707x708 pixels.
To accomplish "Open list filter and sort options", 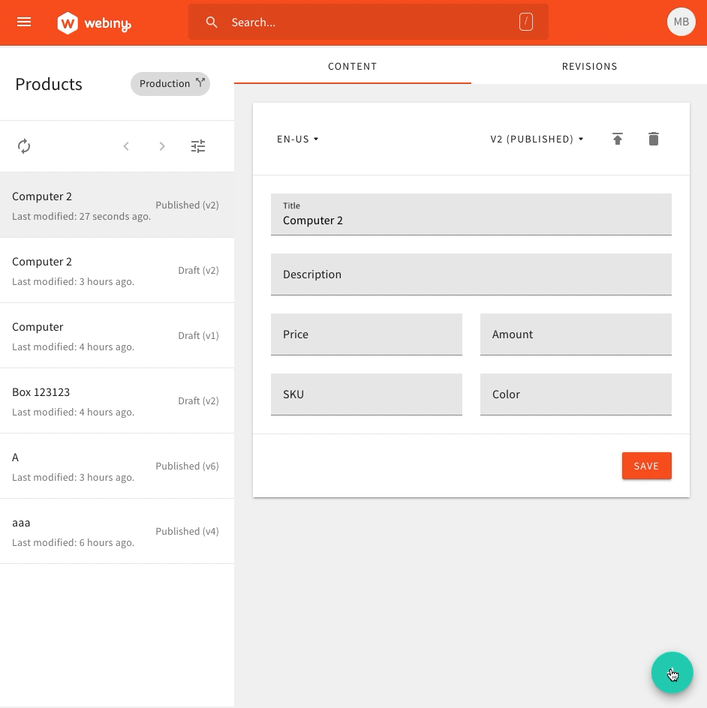I will point(198,146).
